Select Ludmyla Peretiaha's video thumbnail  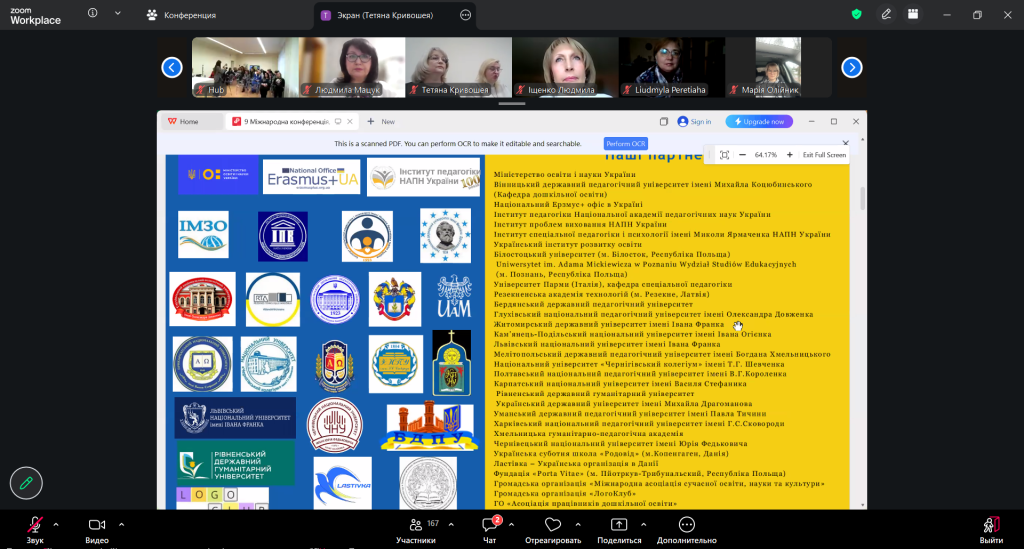(x=669, y=67)
